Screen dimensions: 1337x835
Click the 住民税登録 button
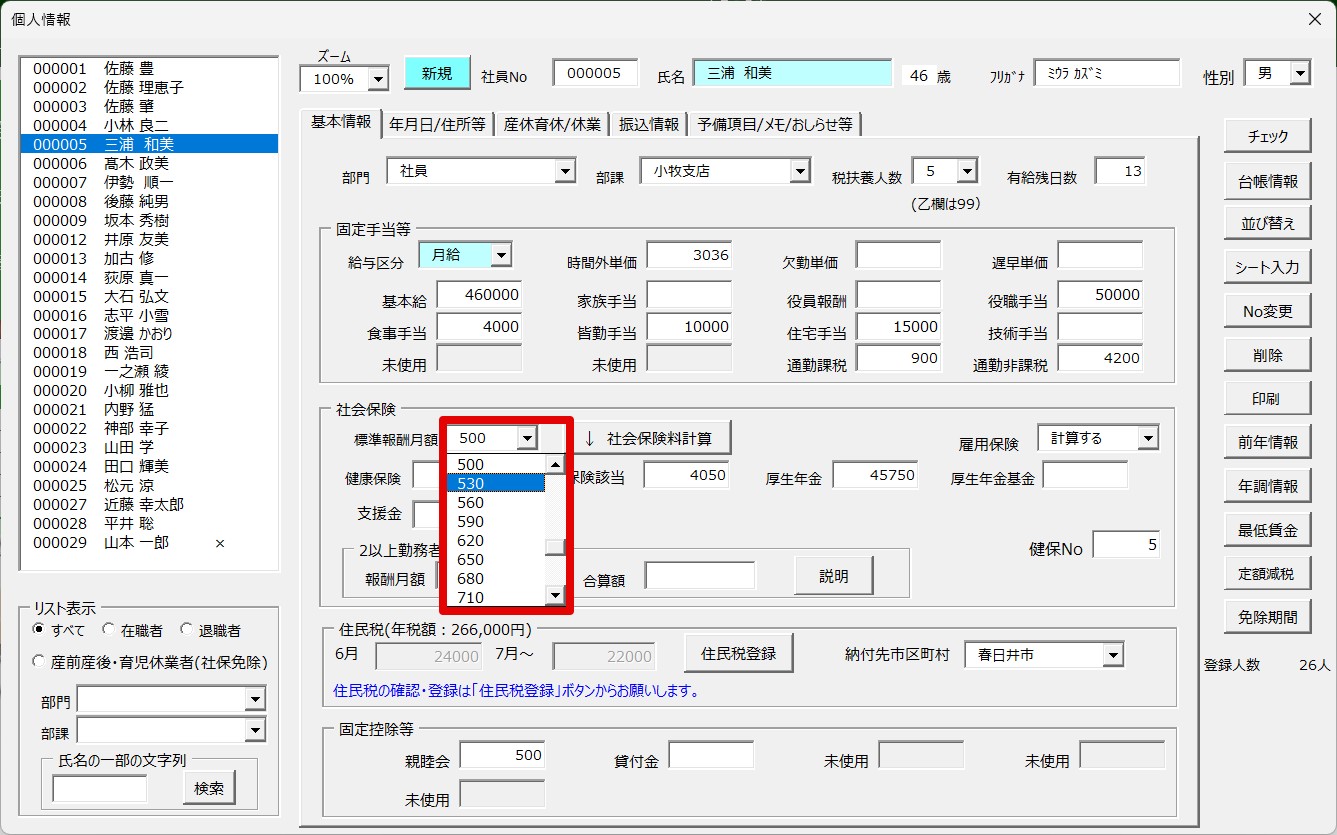coord(738,654)
